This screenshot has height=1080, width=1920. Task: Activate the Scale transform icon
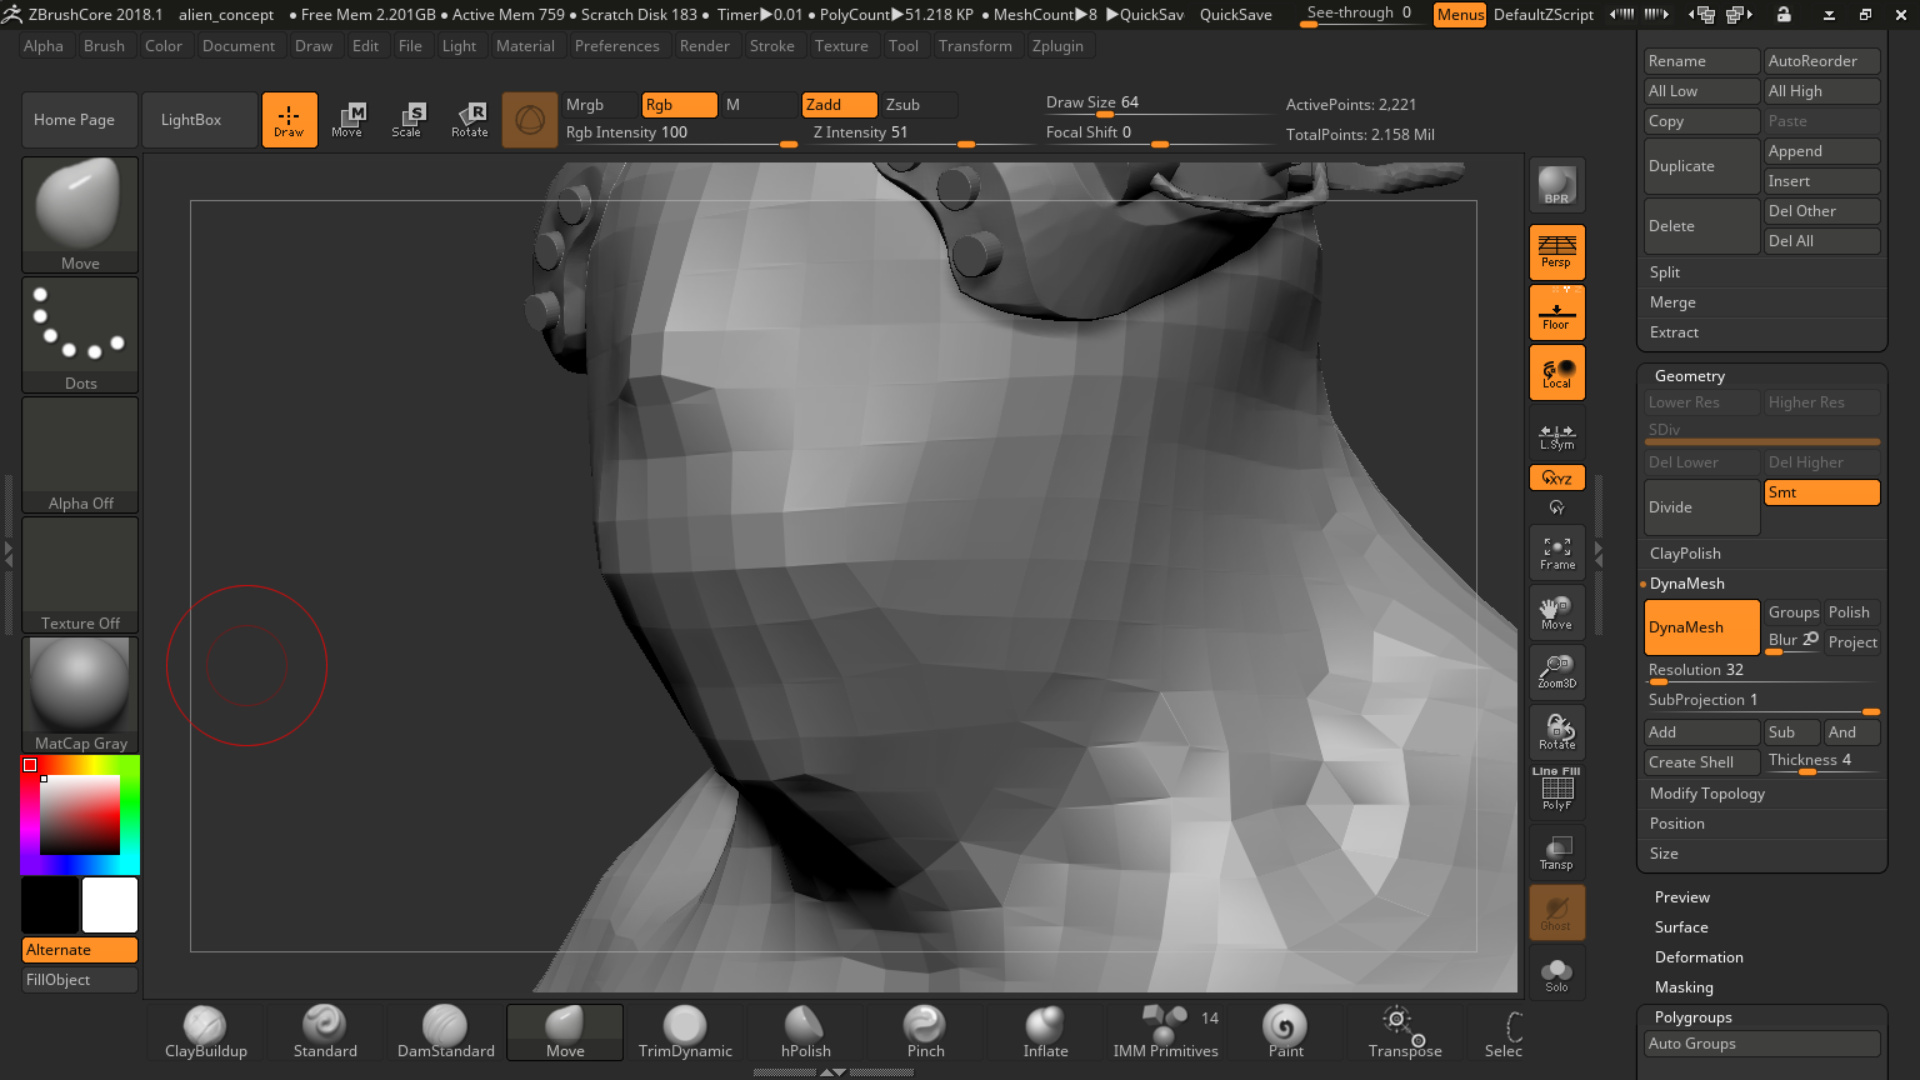pos(407,120)
